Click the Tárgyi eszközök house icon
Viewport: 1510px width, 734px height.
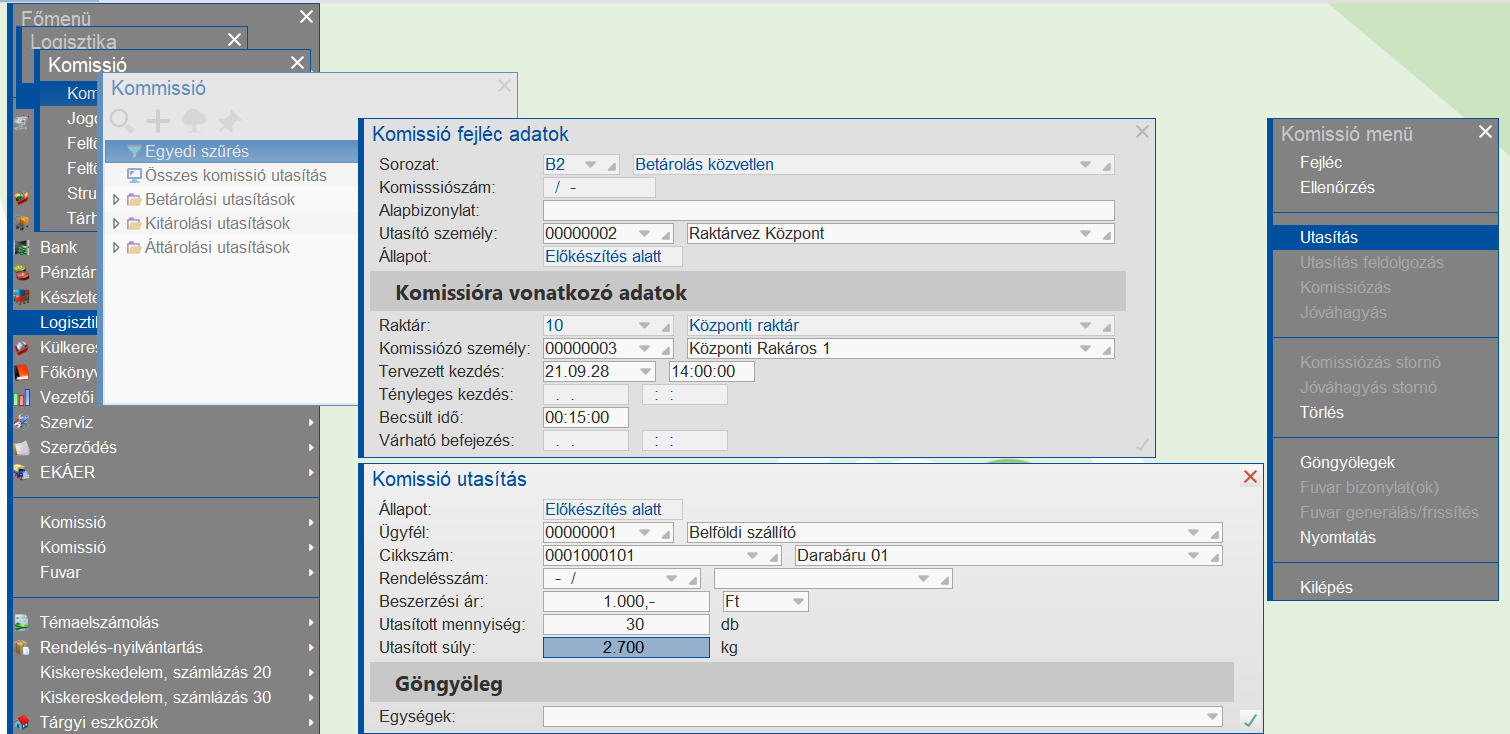(21, 722)
